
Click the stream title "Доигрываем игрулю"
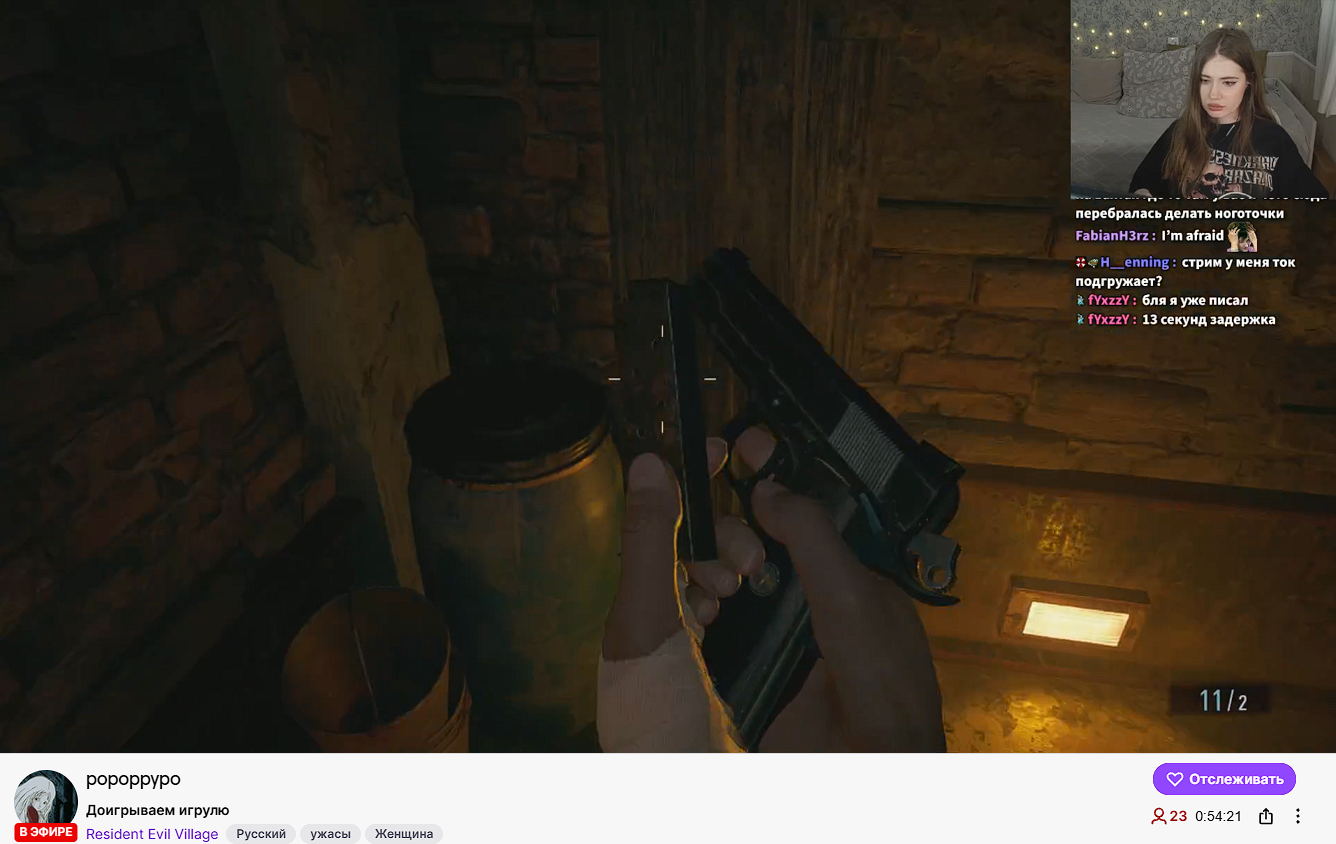(158, 810)
